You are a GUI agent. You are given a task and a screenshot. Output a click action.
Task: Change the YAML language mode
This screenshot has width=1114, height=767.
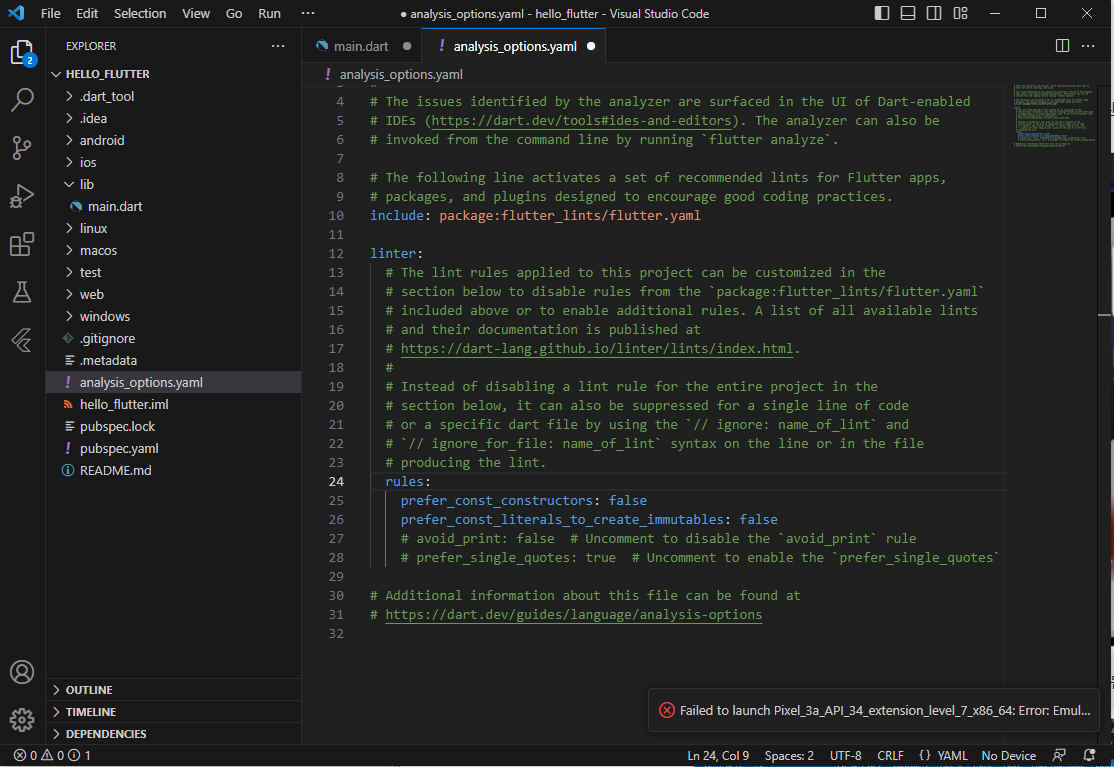[951, 755]
